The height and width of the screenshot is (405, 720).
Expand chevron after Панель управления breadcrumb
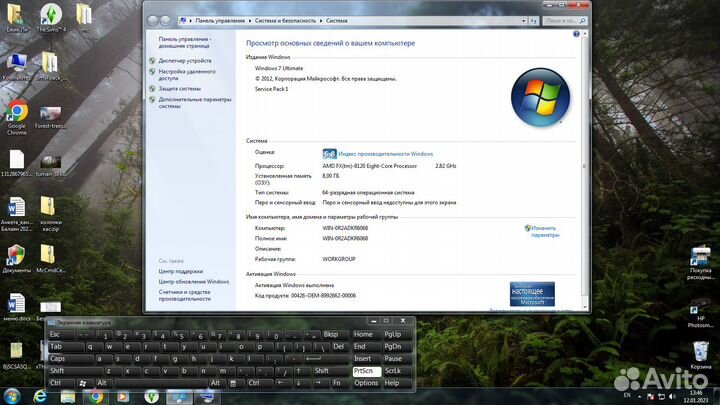[250, 21]
